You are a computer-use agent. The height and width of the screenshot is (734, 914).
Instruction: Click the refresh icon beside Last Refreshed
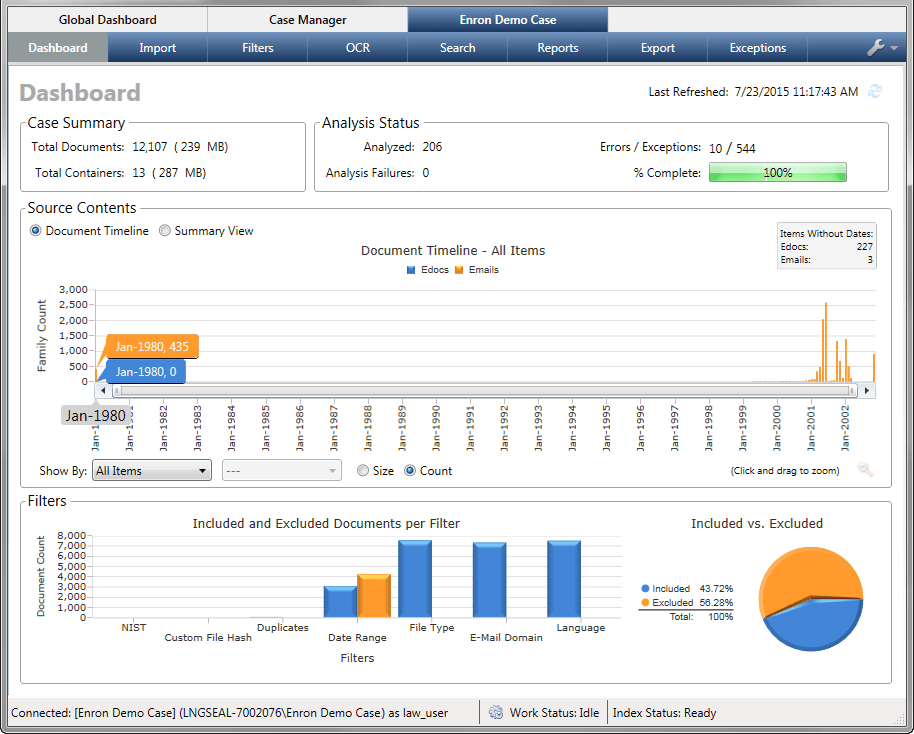coord(875,92)
